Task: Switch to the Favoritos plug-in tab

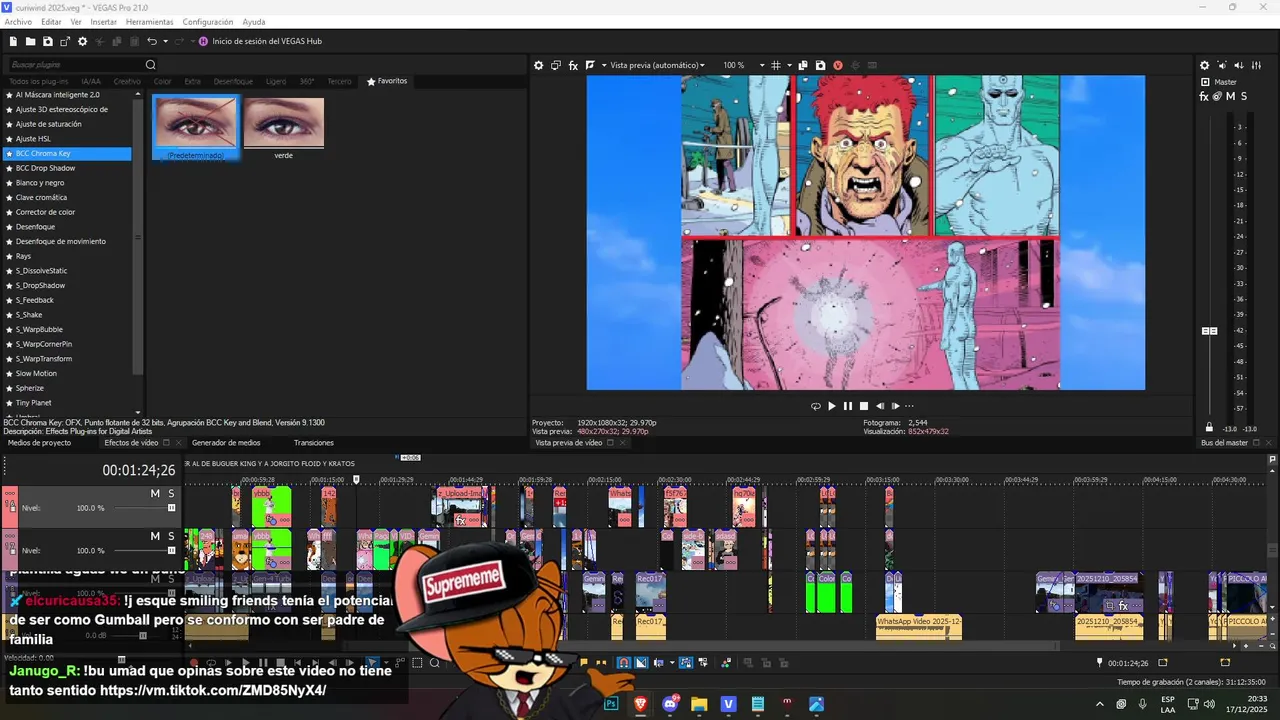Action: [x=387, y=81]
